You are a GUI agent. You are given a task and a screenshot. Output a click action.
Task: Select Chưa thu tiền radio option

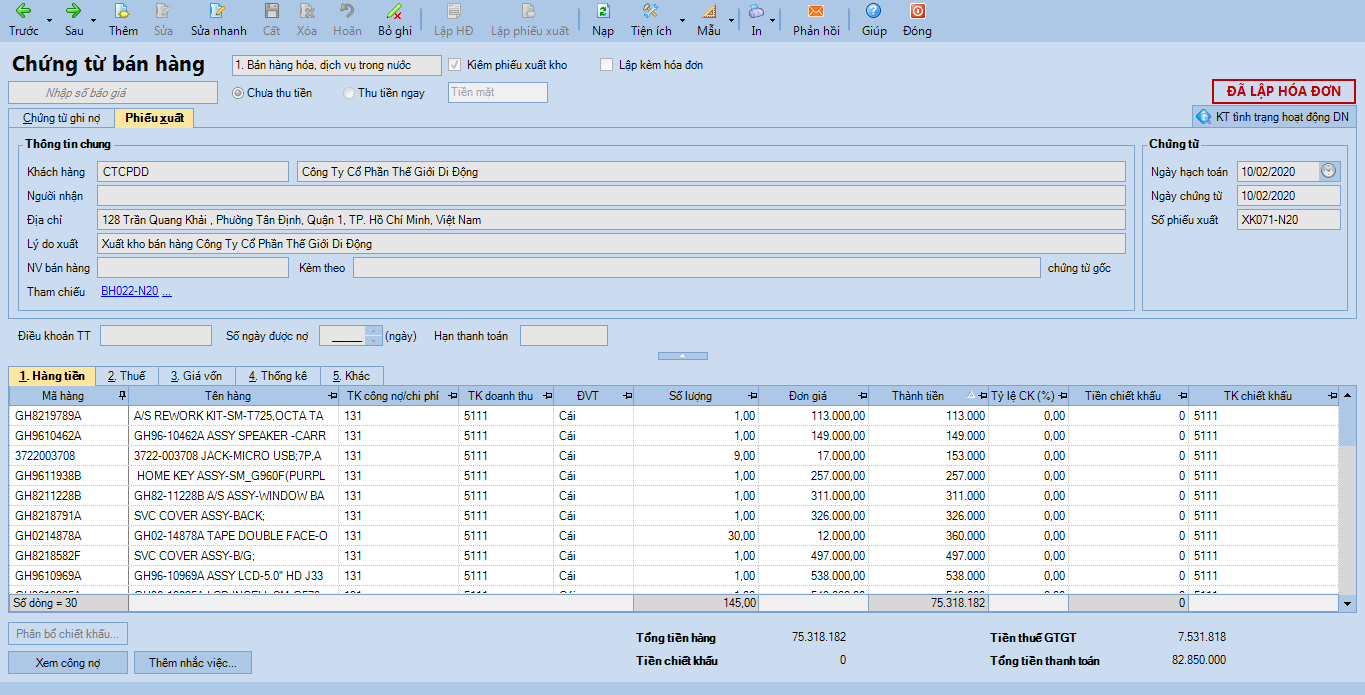[238, 93]
